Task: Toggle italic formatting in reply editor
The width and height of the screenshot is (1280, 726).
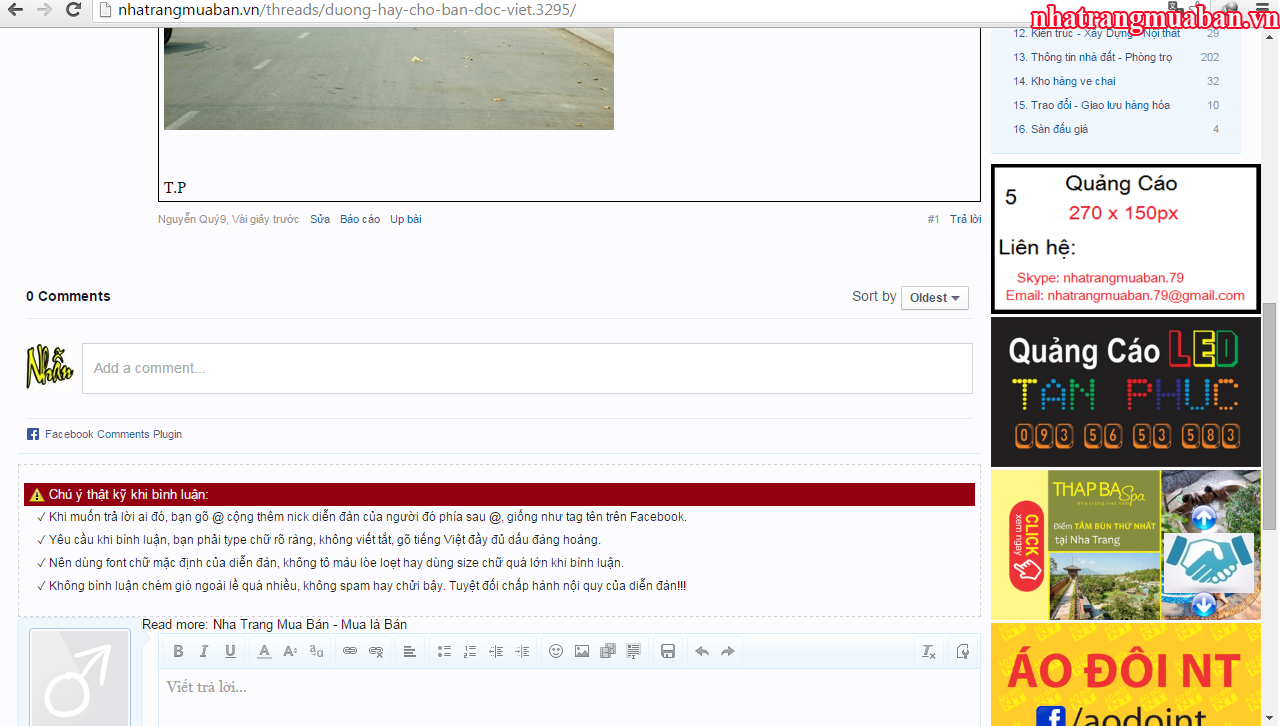Action: 204,651
